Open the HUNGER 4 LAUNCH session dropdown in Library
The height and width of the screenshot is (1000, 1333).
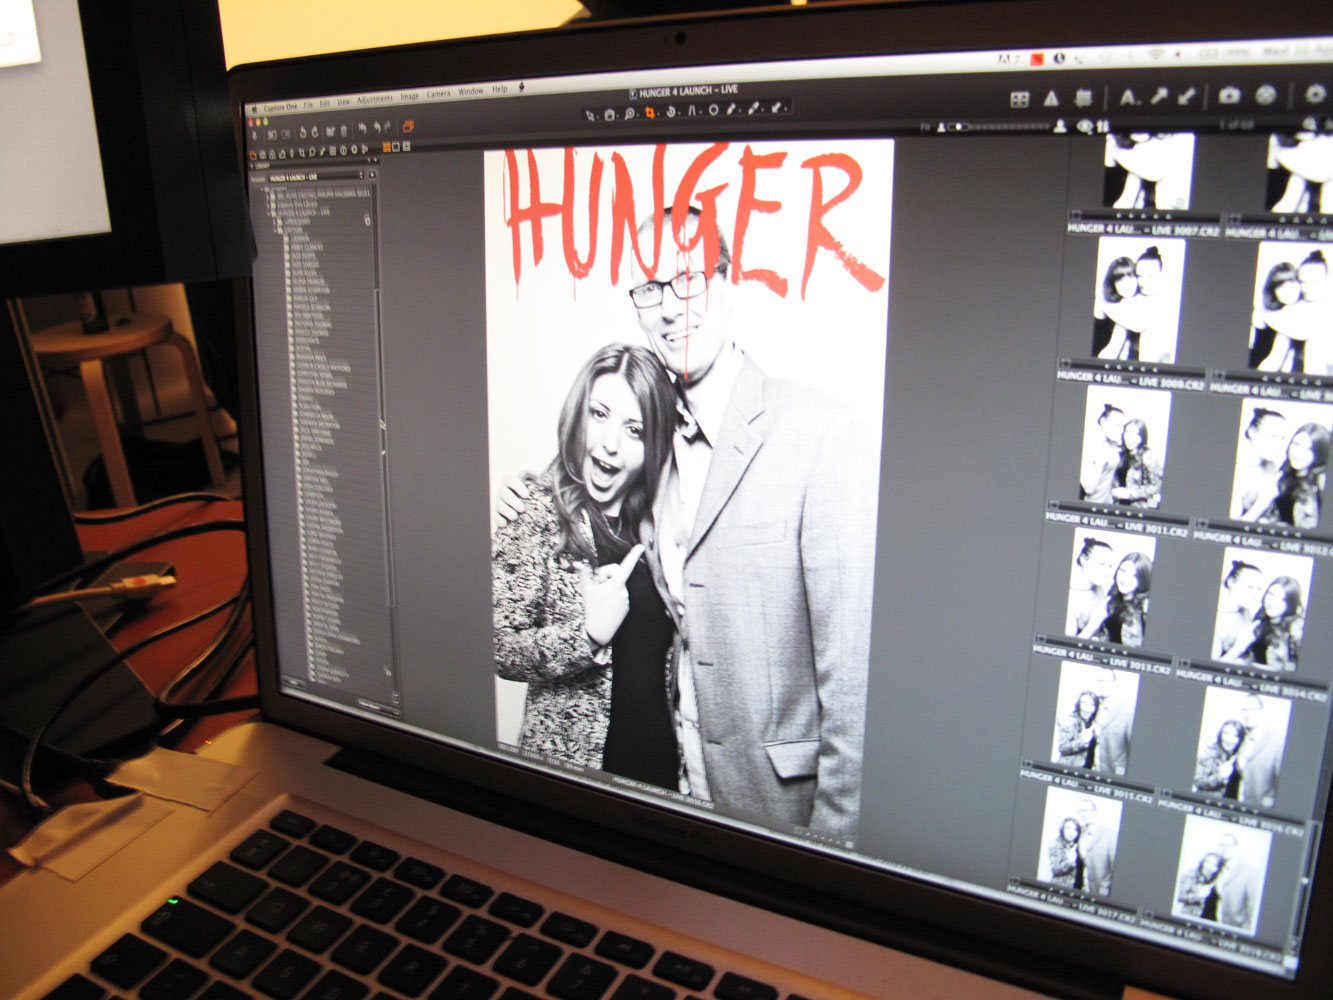(x=318, y=177)
